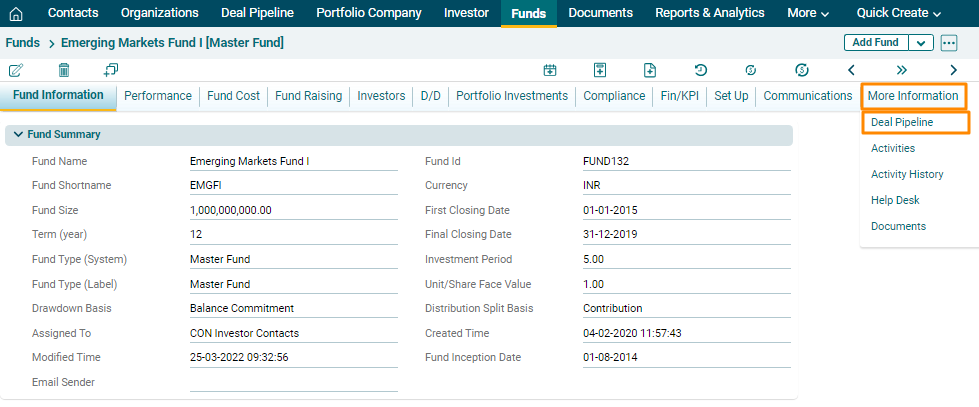Go to next record with right arrow
Screen dimensions: 979x407
pyautogui.click(x=953, y=70)
